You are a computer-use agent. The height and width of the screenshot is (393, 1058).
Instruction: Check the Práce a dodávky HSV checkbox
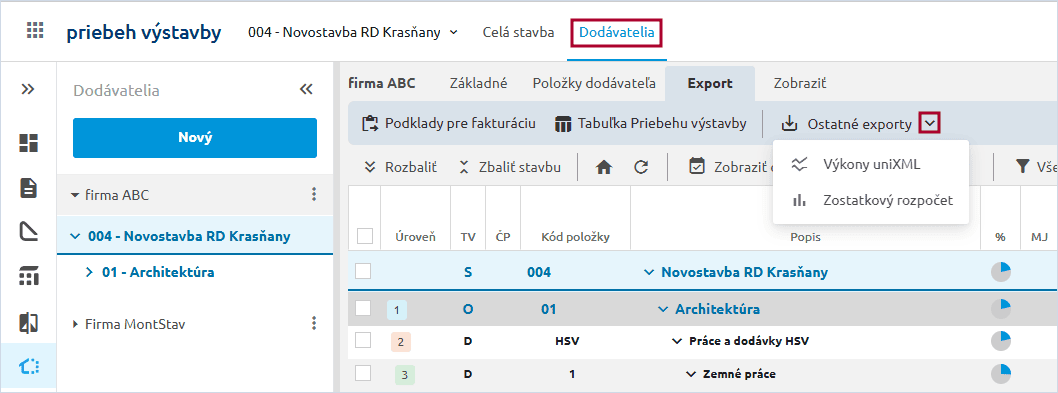[363, 341]
